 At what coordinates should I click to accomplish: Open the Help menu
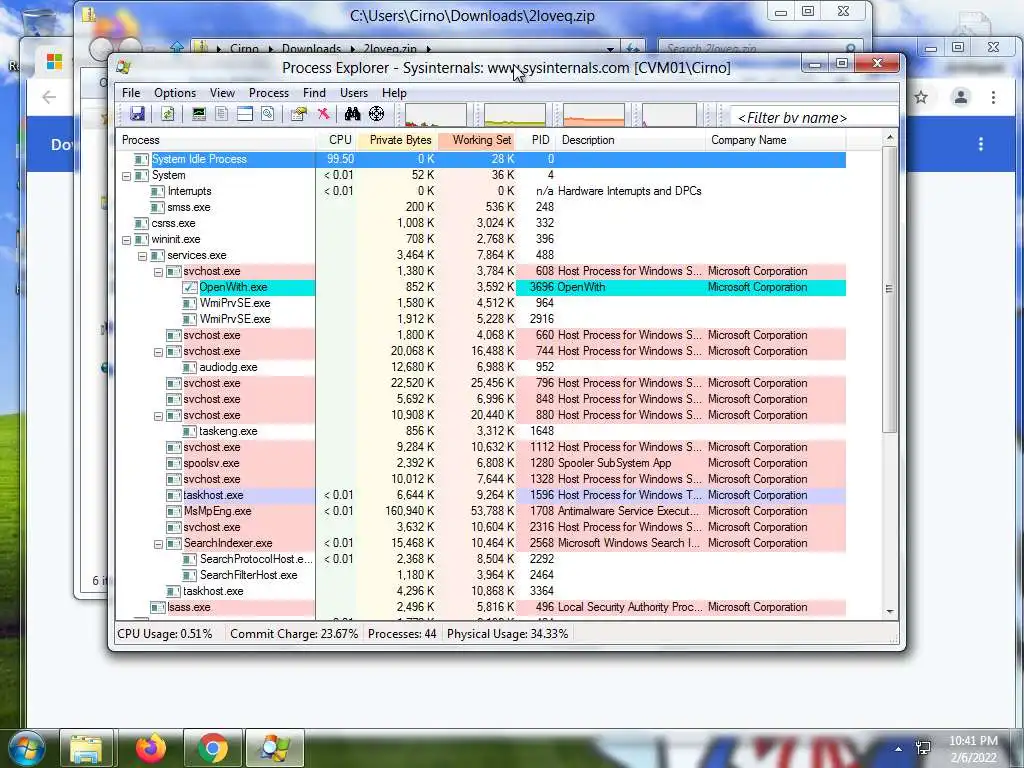pyautogui.click(x=394, y=93)
